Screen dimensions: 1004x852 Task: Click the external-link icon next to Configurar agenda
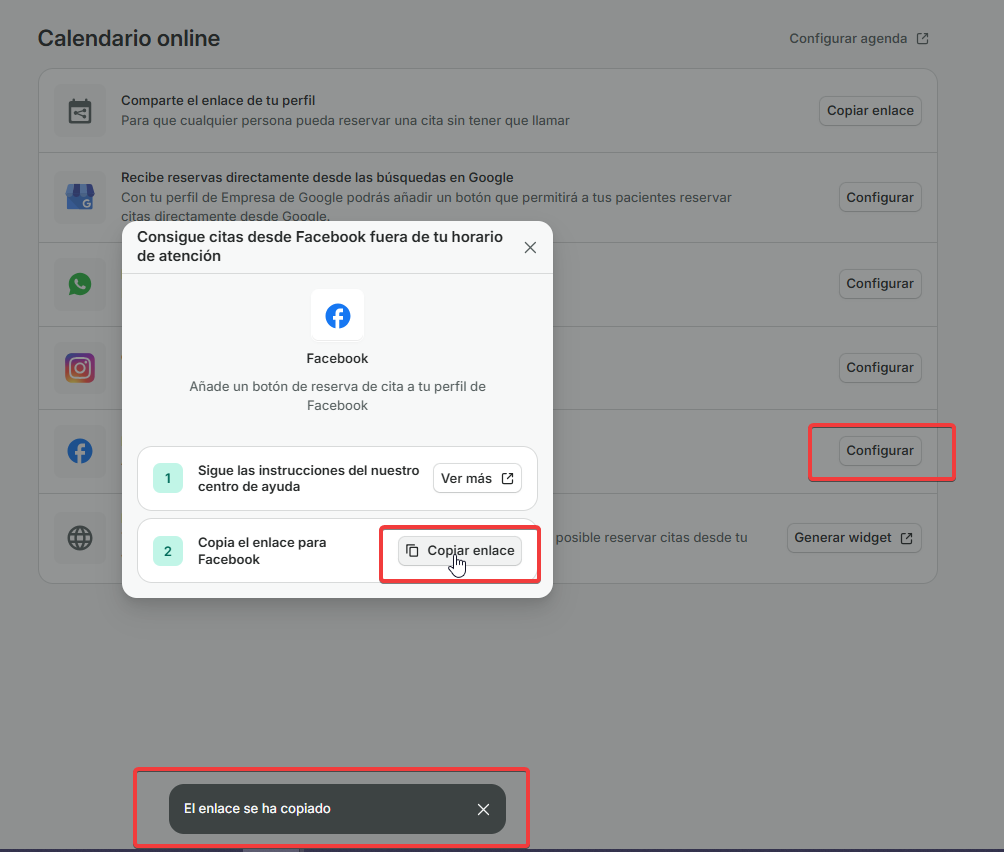(921, 38)
